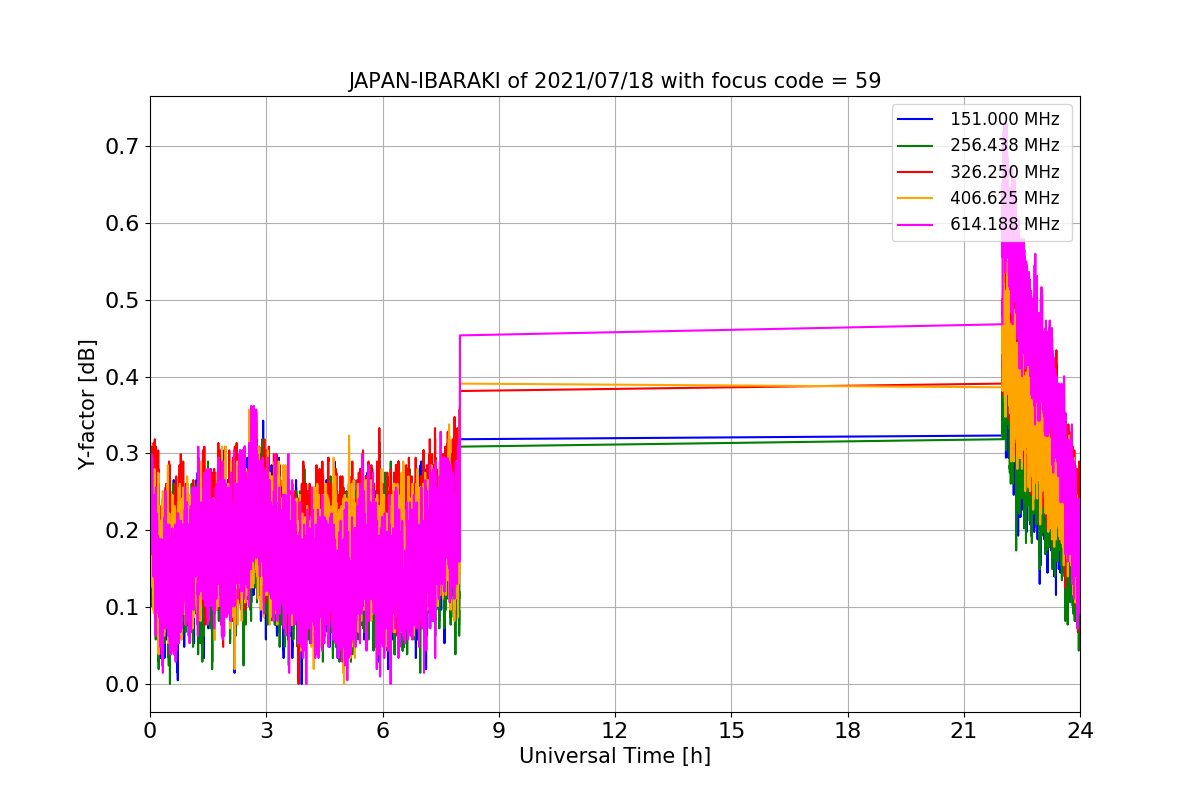Click the y-axis tick label 0.7
Viewport: 1200px width, 800px height.
click(x=121, y=146)
